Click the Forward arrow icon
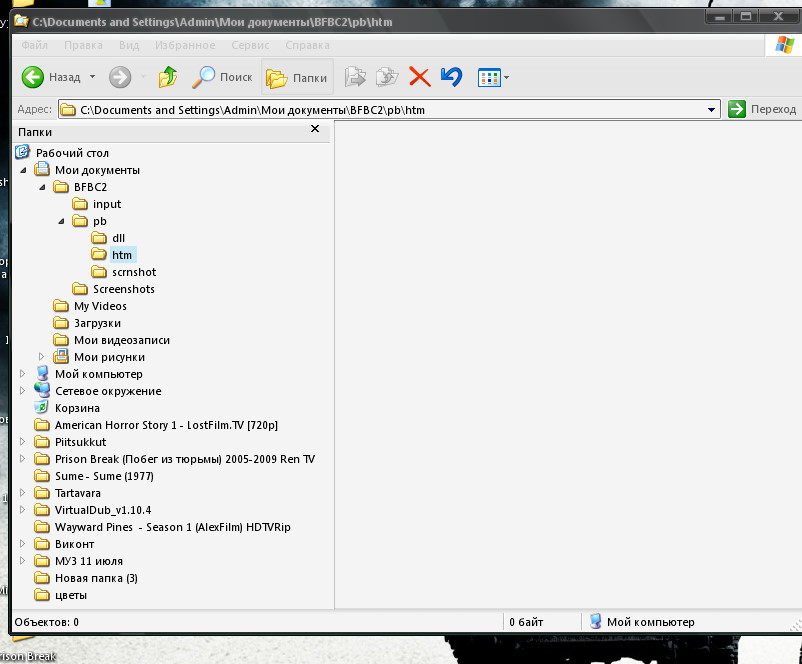The width and height of the screenshot is (802, 664). (x=120, y=77)
